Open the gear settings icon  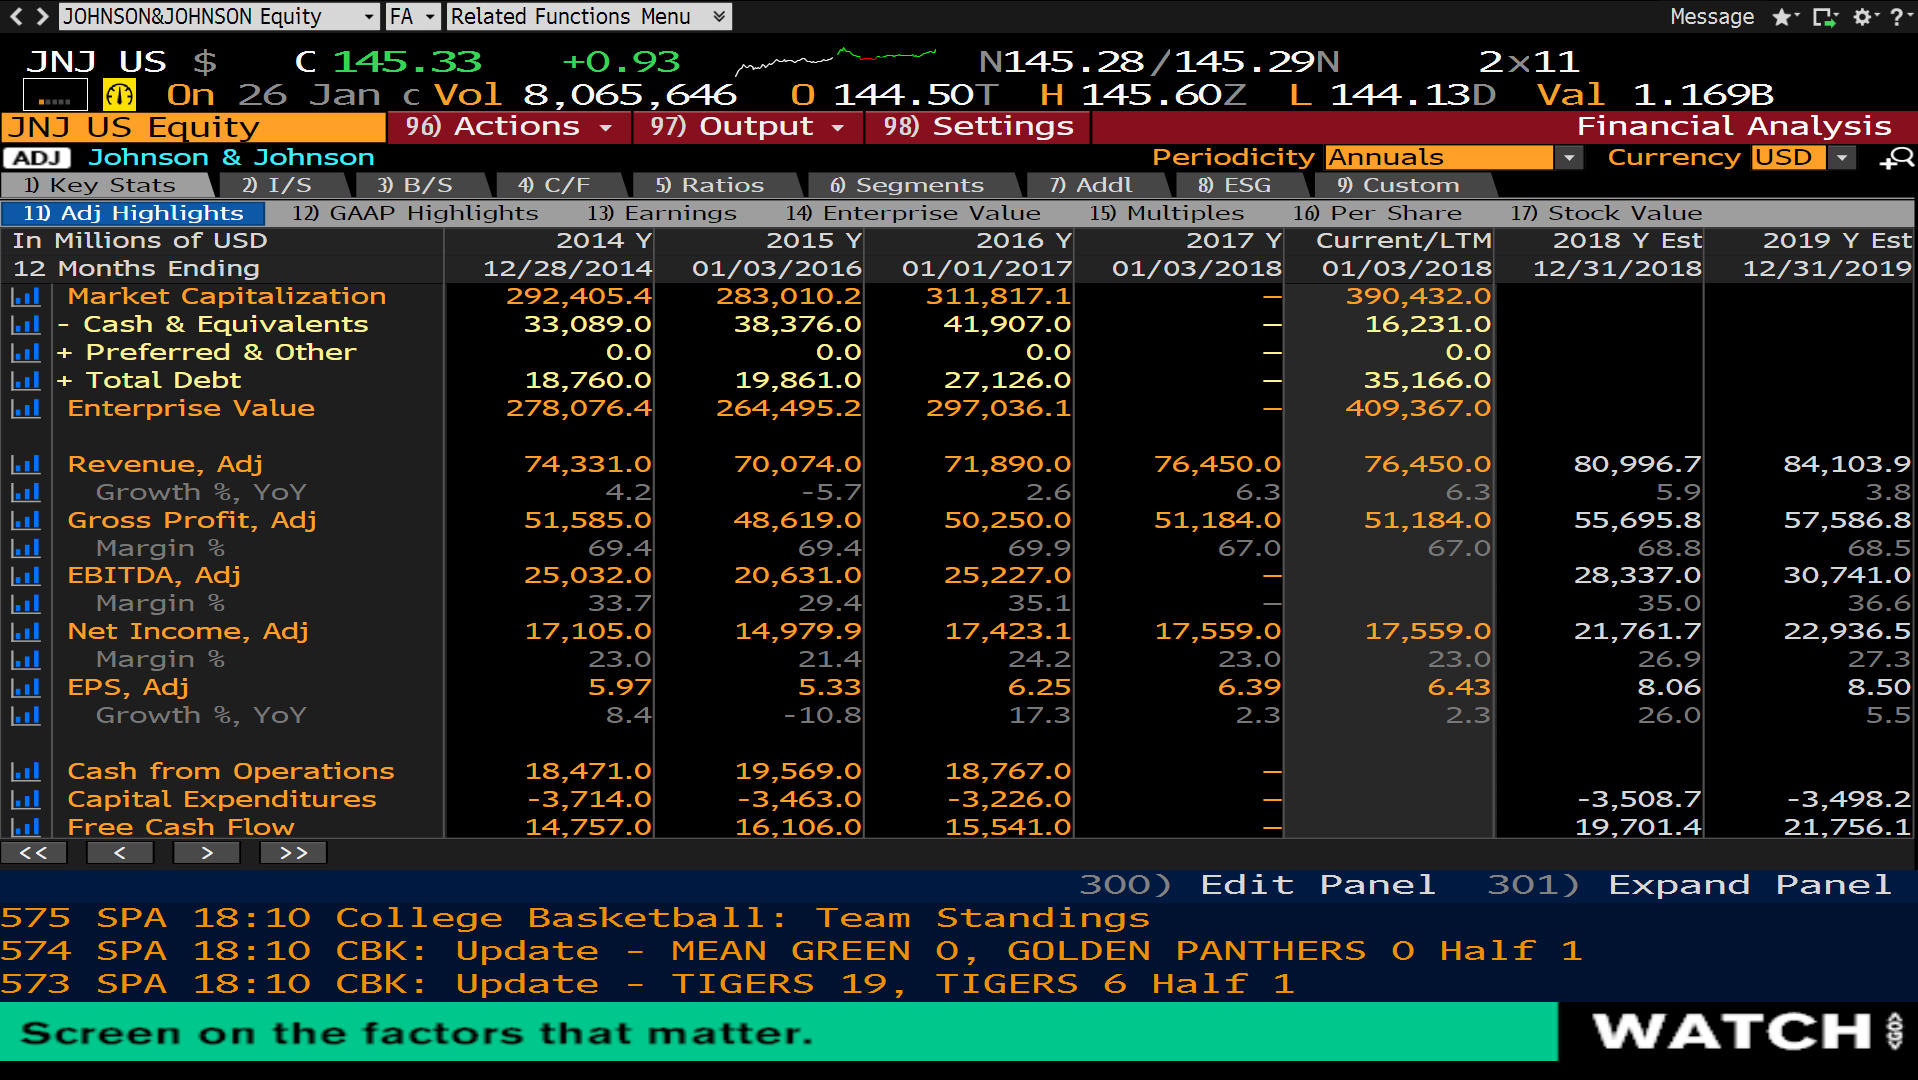click(x=1865, y=17)
